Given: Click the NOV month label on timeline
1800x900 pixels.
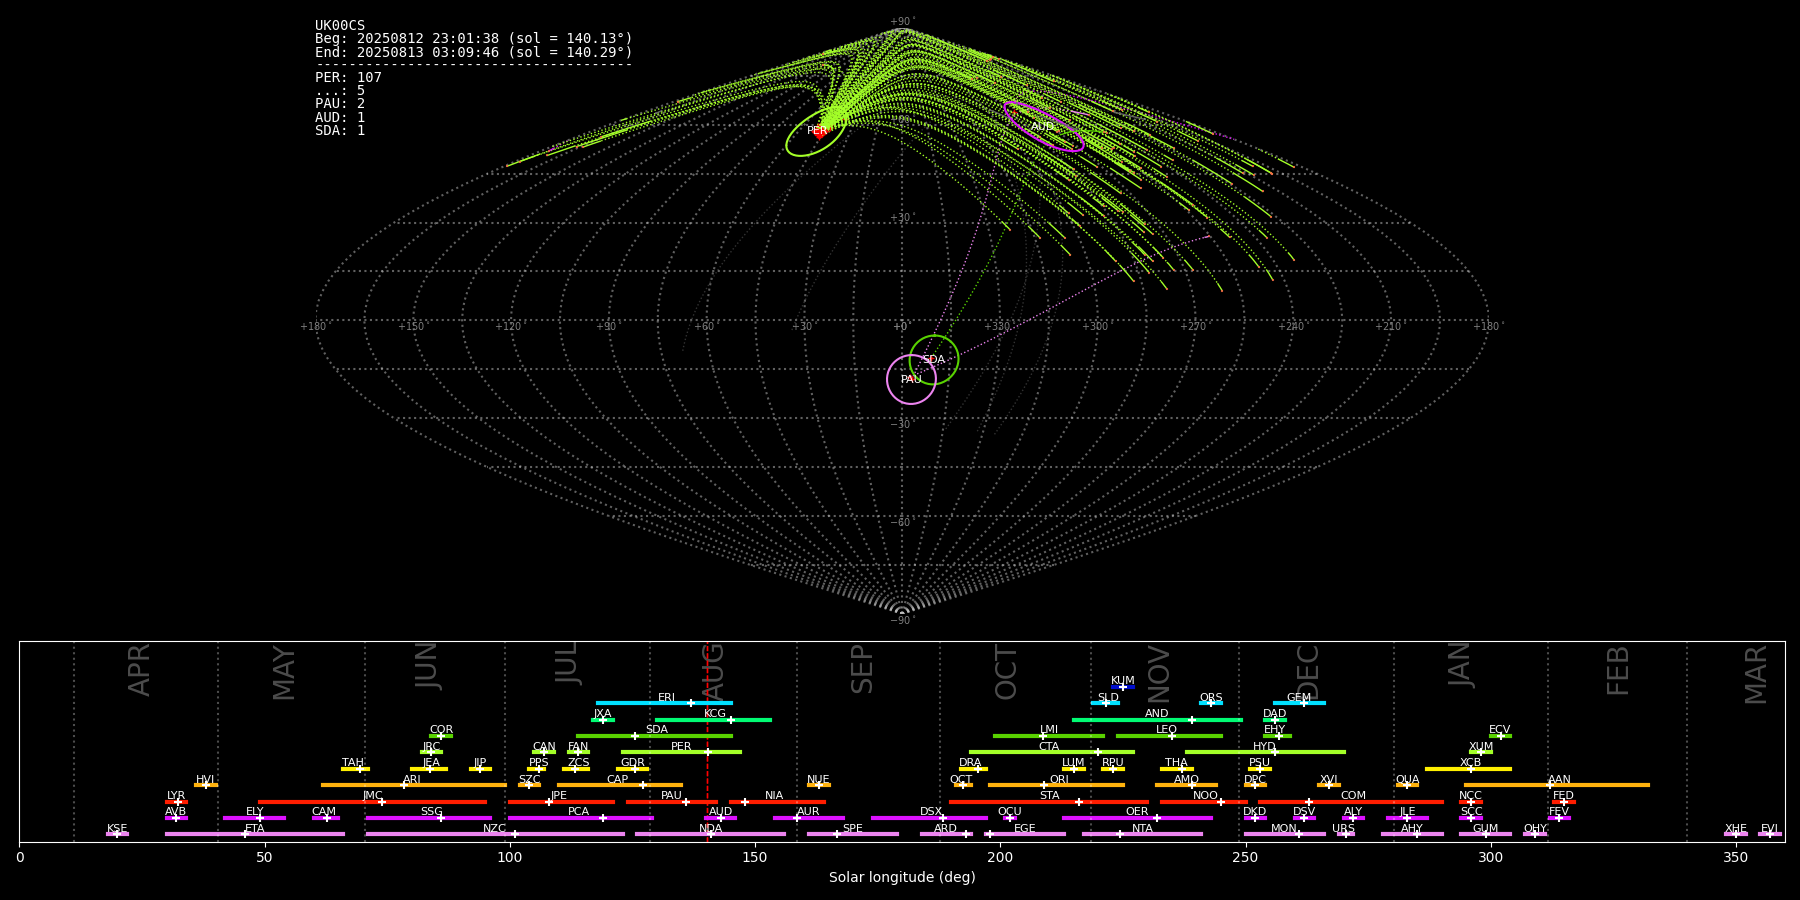Looking at the screenshot, I should [x=1158, y=673].
